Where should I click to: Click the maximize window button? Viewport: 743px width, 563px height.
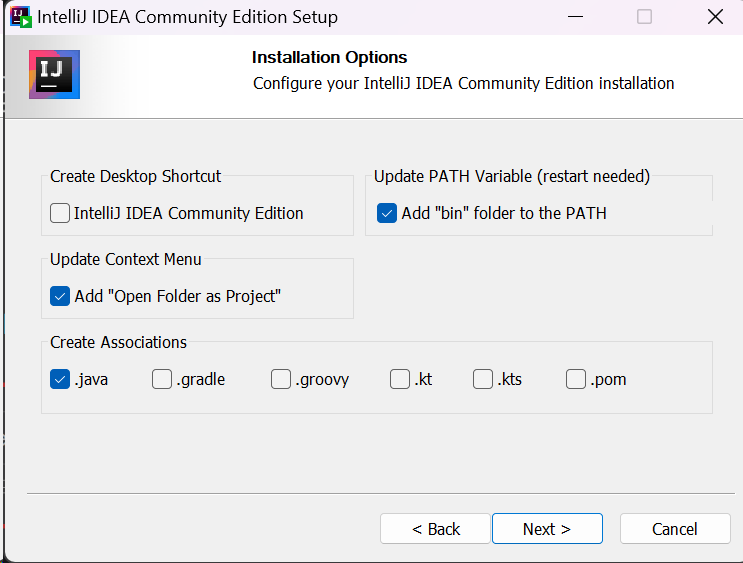pyautogui.click(x=644, y=17)
